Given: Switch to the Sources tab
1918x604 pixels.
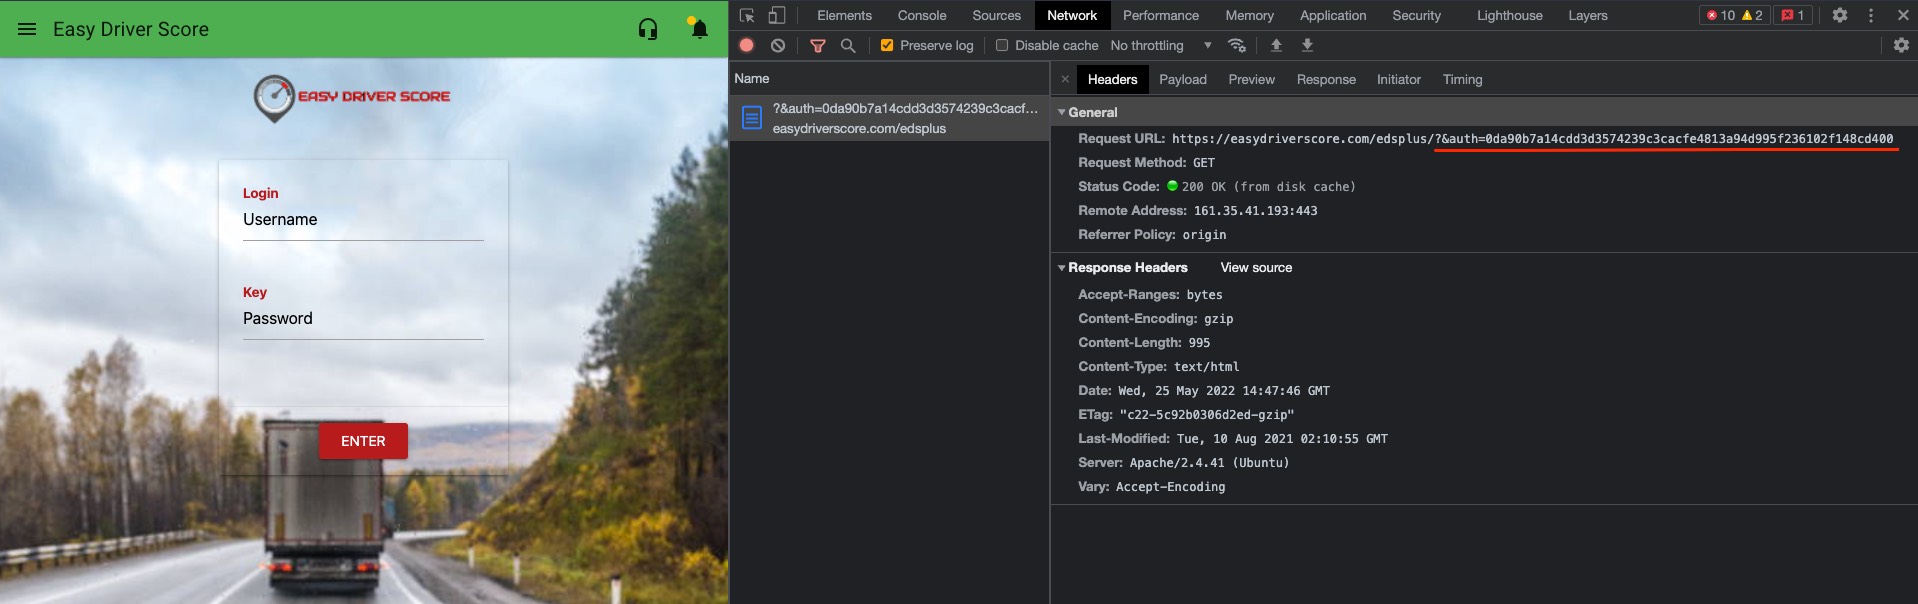Looking at the screenshot, I should (997, 15).
